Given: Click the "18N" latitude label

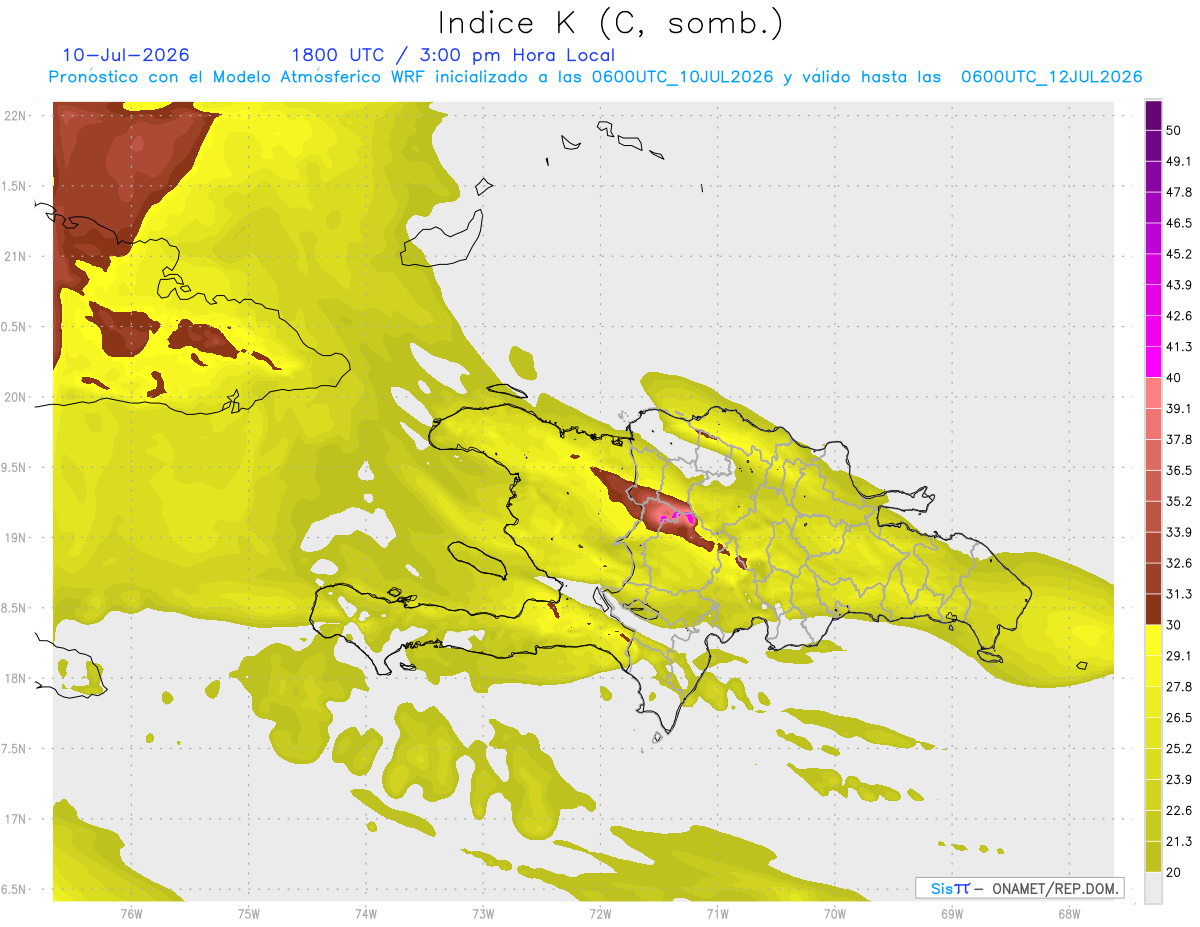Looking at the screenshot, I should [x=17, y=678].
